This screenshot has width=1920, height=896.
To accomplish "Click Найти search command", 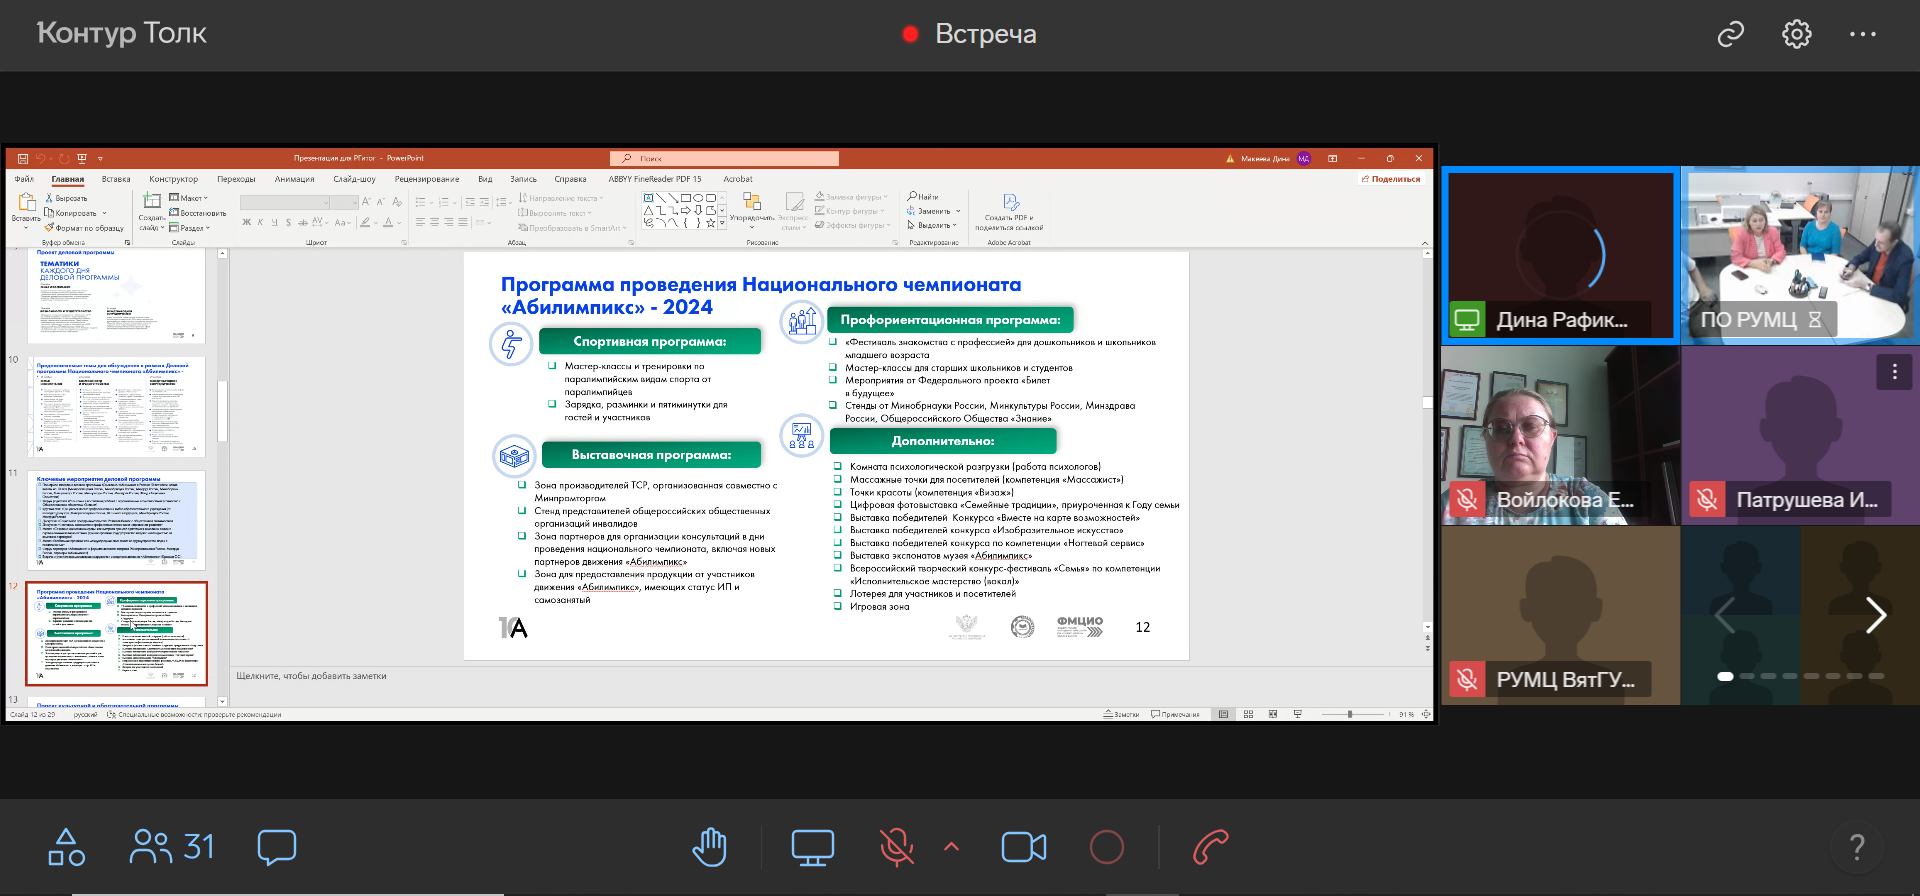I will (923, 197).
